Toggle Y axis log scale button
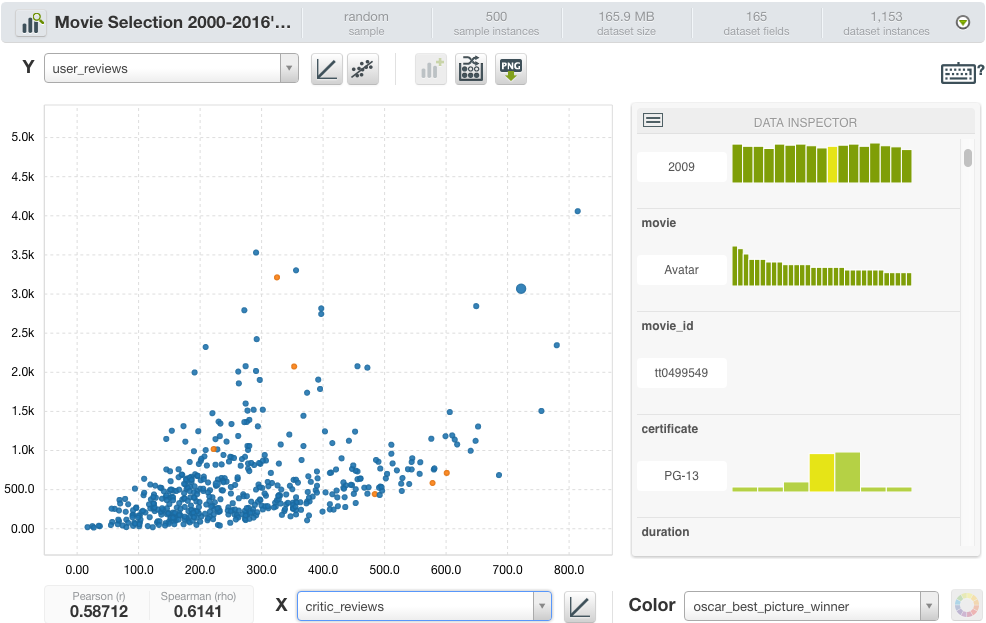The height and width of the screenshot is (623, 986). coord(326,69)
